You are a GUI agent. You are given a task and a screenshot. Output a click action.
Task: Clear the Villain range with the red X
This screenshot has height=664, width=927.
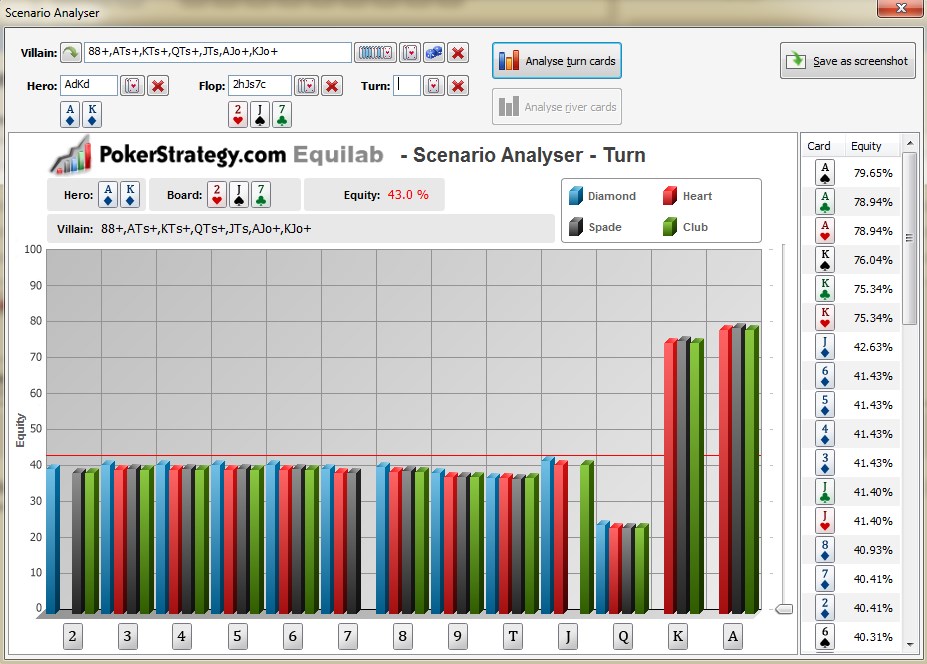click(x=457, y=52)
